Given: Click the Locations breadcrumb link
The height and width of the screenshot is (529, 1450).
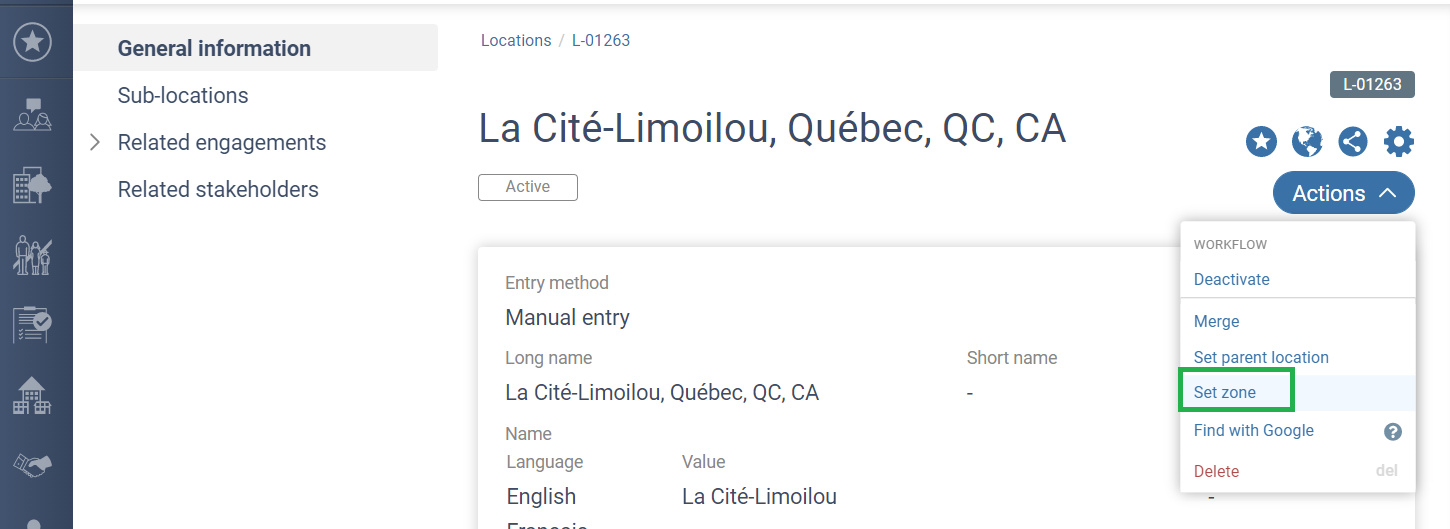Looking at the screenshot, I should click(516, 41).
